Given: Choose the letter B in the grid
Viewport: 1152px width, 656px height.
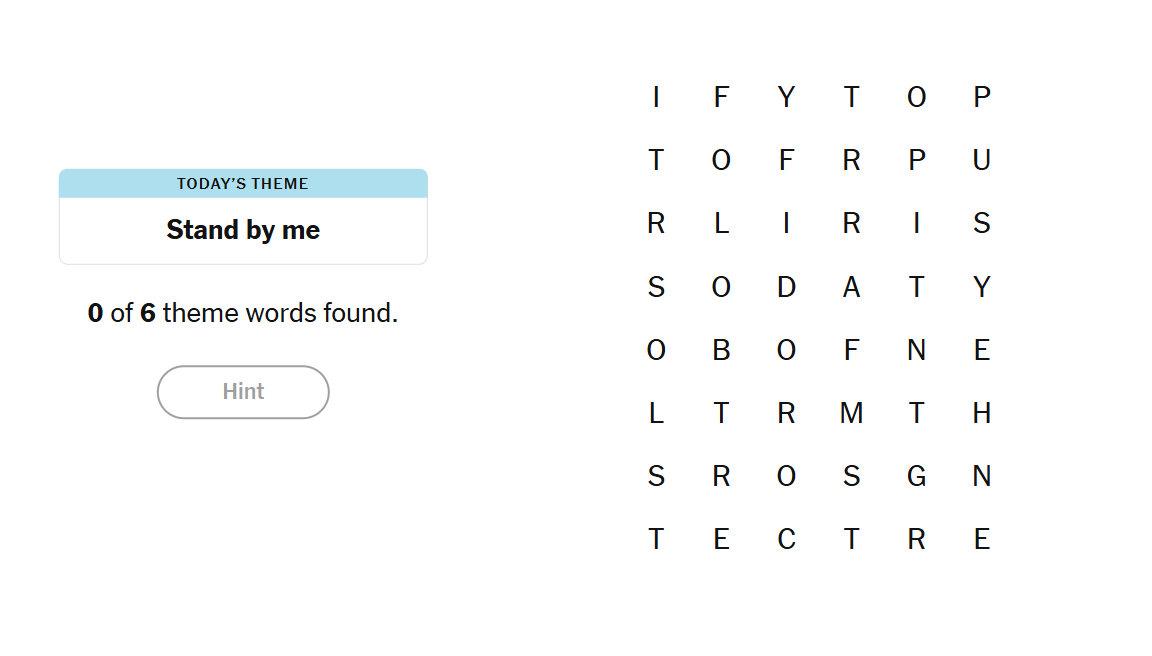Looking at the screenshot, I should 721,350.
